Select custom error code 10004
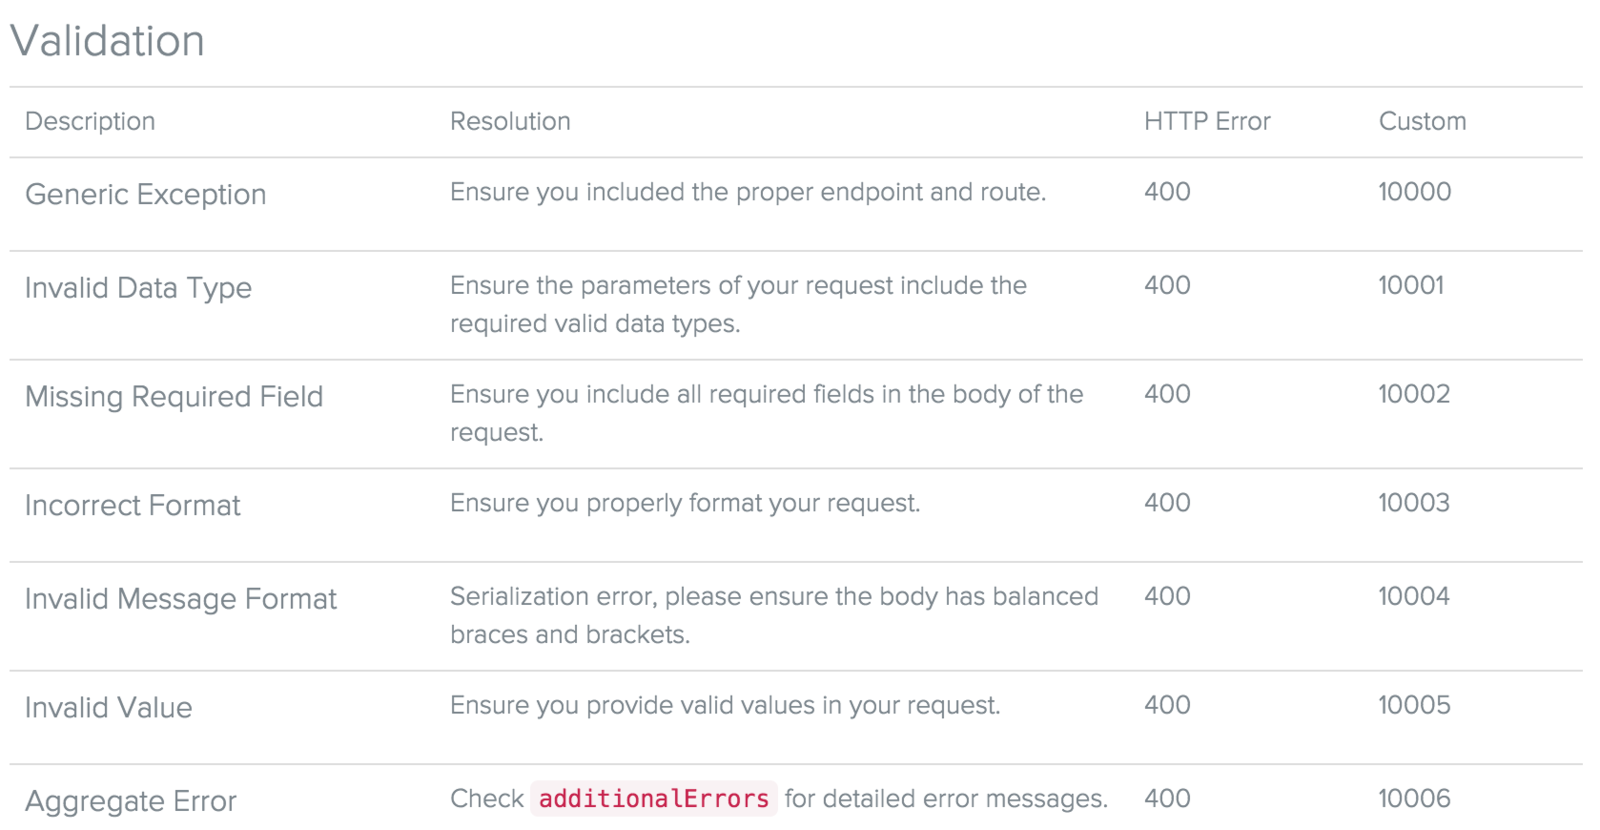Viewport: 1600px width, 830px height. [x=1414, y=596]
